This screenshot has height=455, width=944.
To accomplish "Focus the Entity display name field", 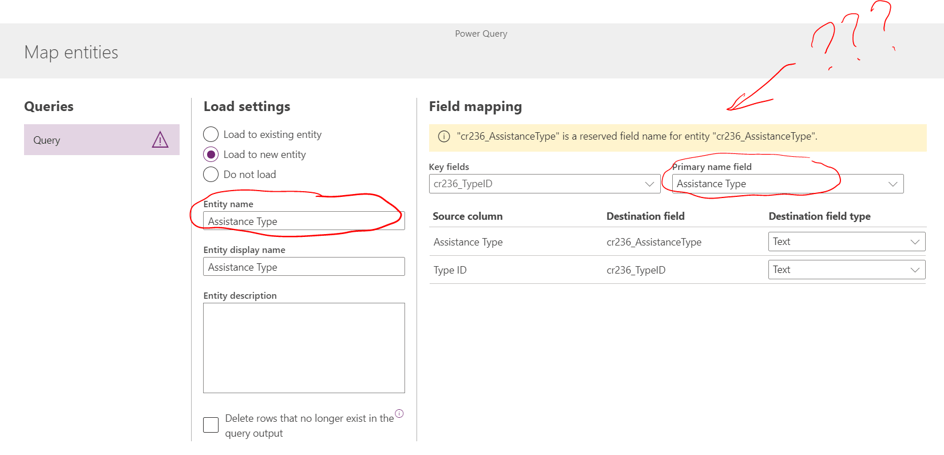I will tap(303, 267).
